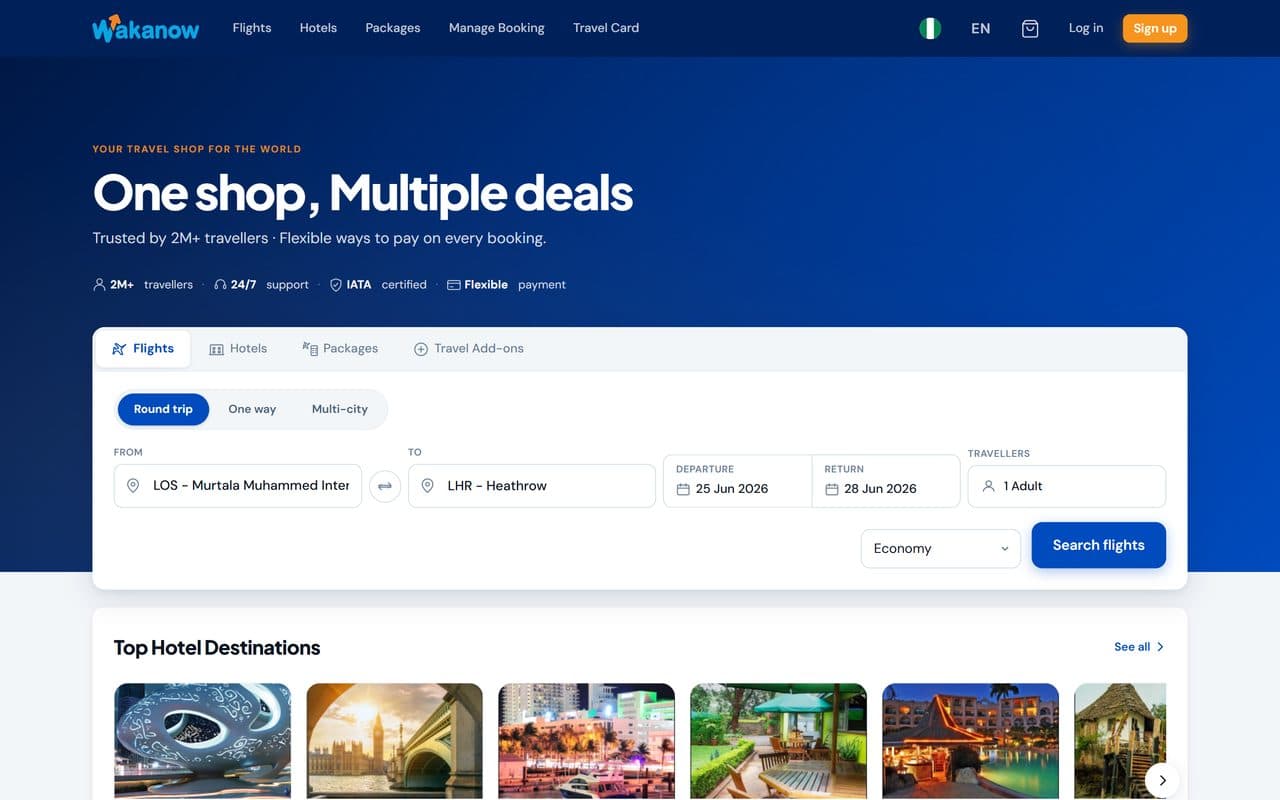Switch to Multi-city trip type
Viewport: 1280px width, 800px height.
[340, 409]
